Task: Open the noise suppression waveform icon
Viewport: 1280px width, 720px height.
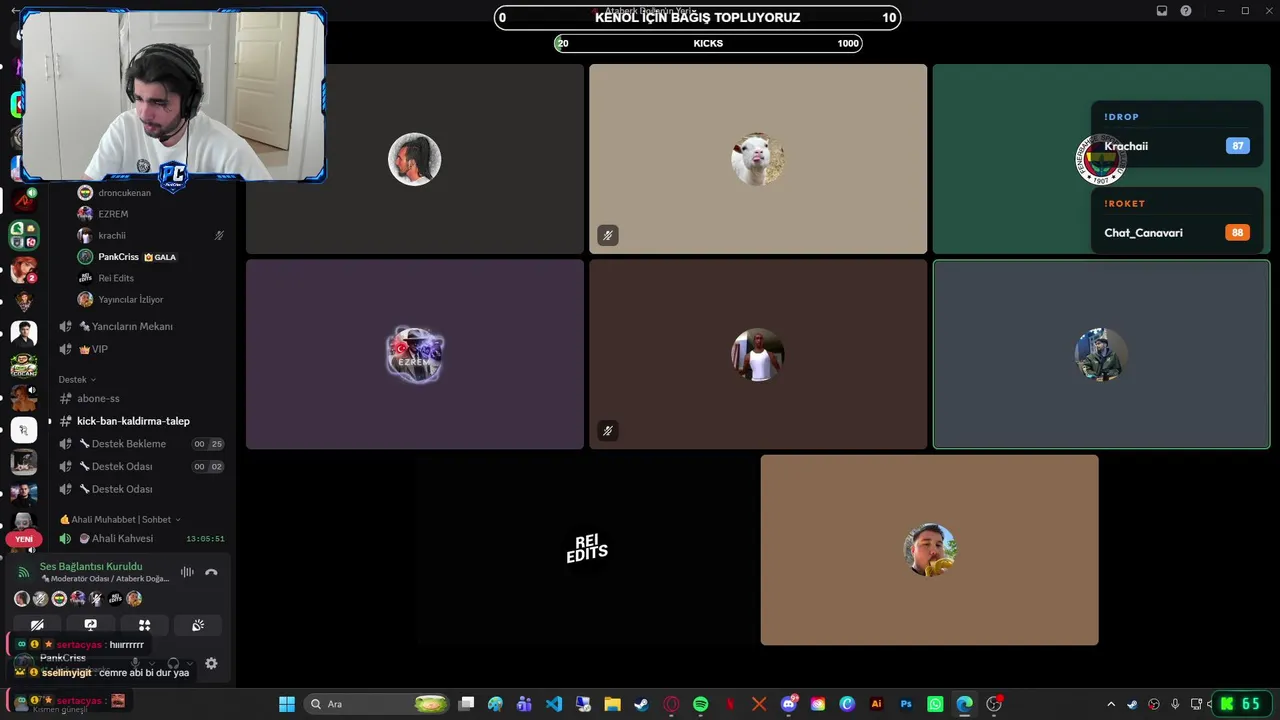Action: [x=187, y=573]
